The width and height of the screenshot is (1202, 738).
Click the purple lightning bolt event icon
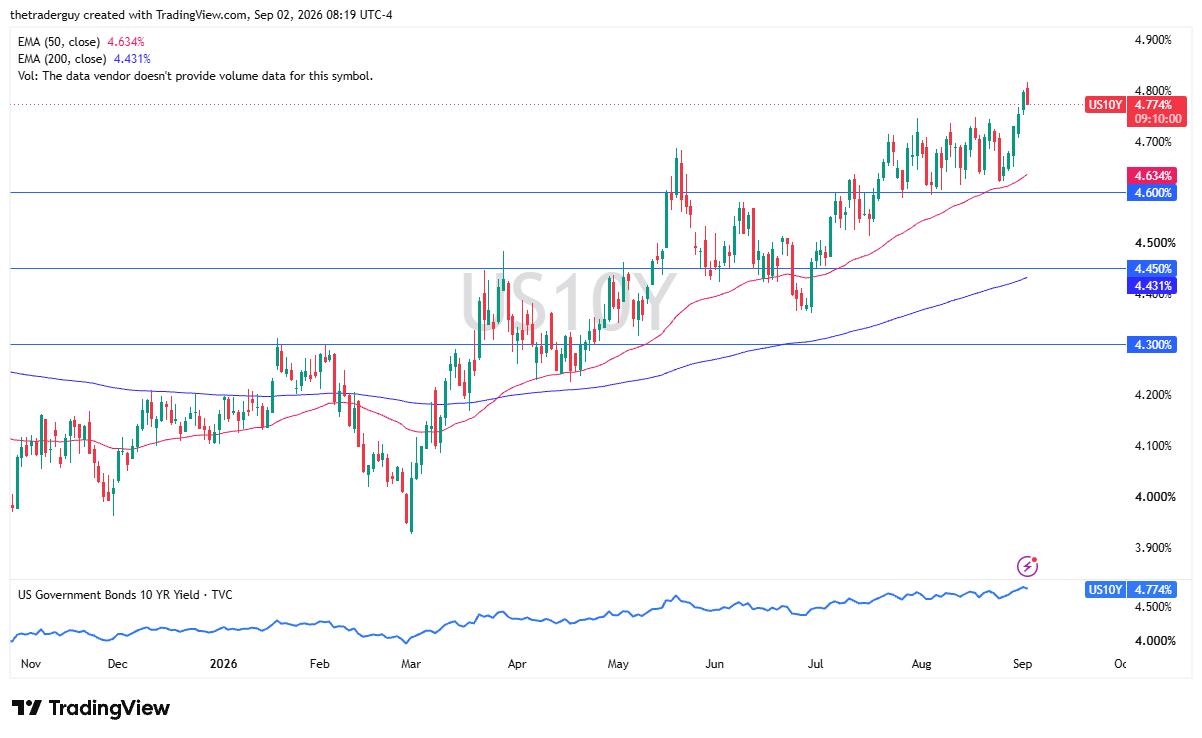(x=1028, y=566)
